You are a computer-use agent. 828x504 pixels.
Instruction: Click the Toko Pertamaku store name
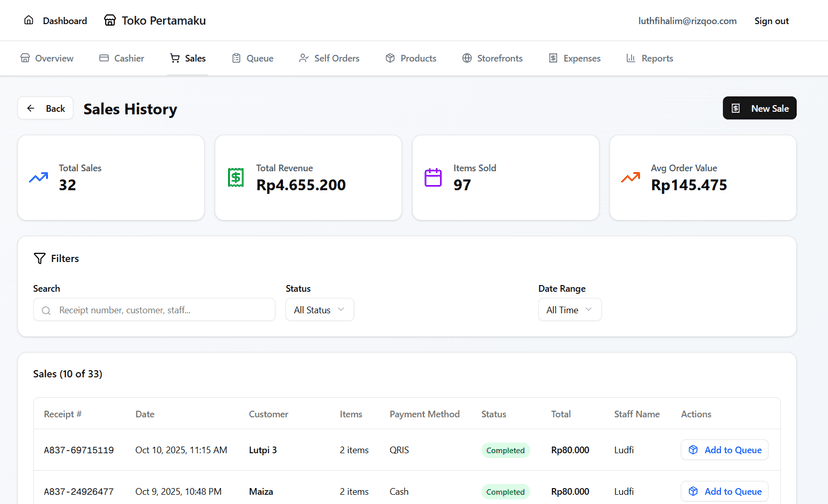point(164,21)
